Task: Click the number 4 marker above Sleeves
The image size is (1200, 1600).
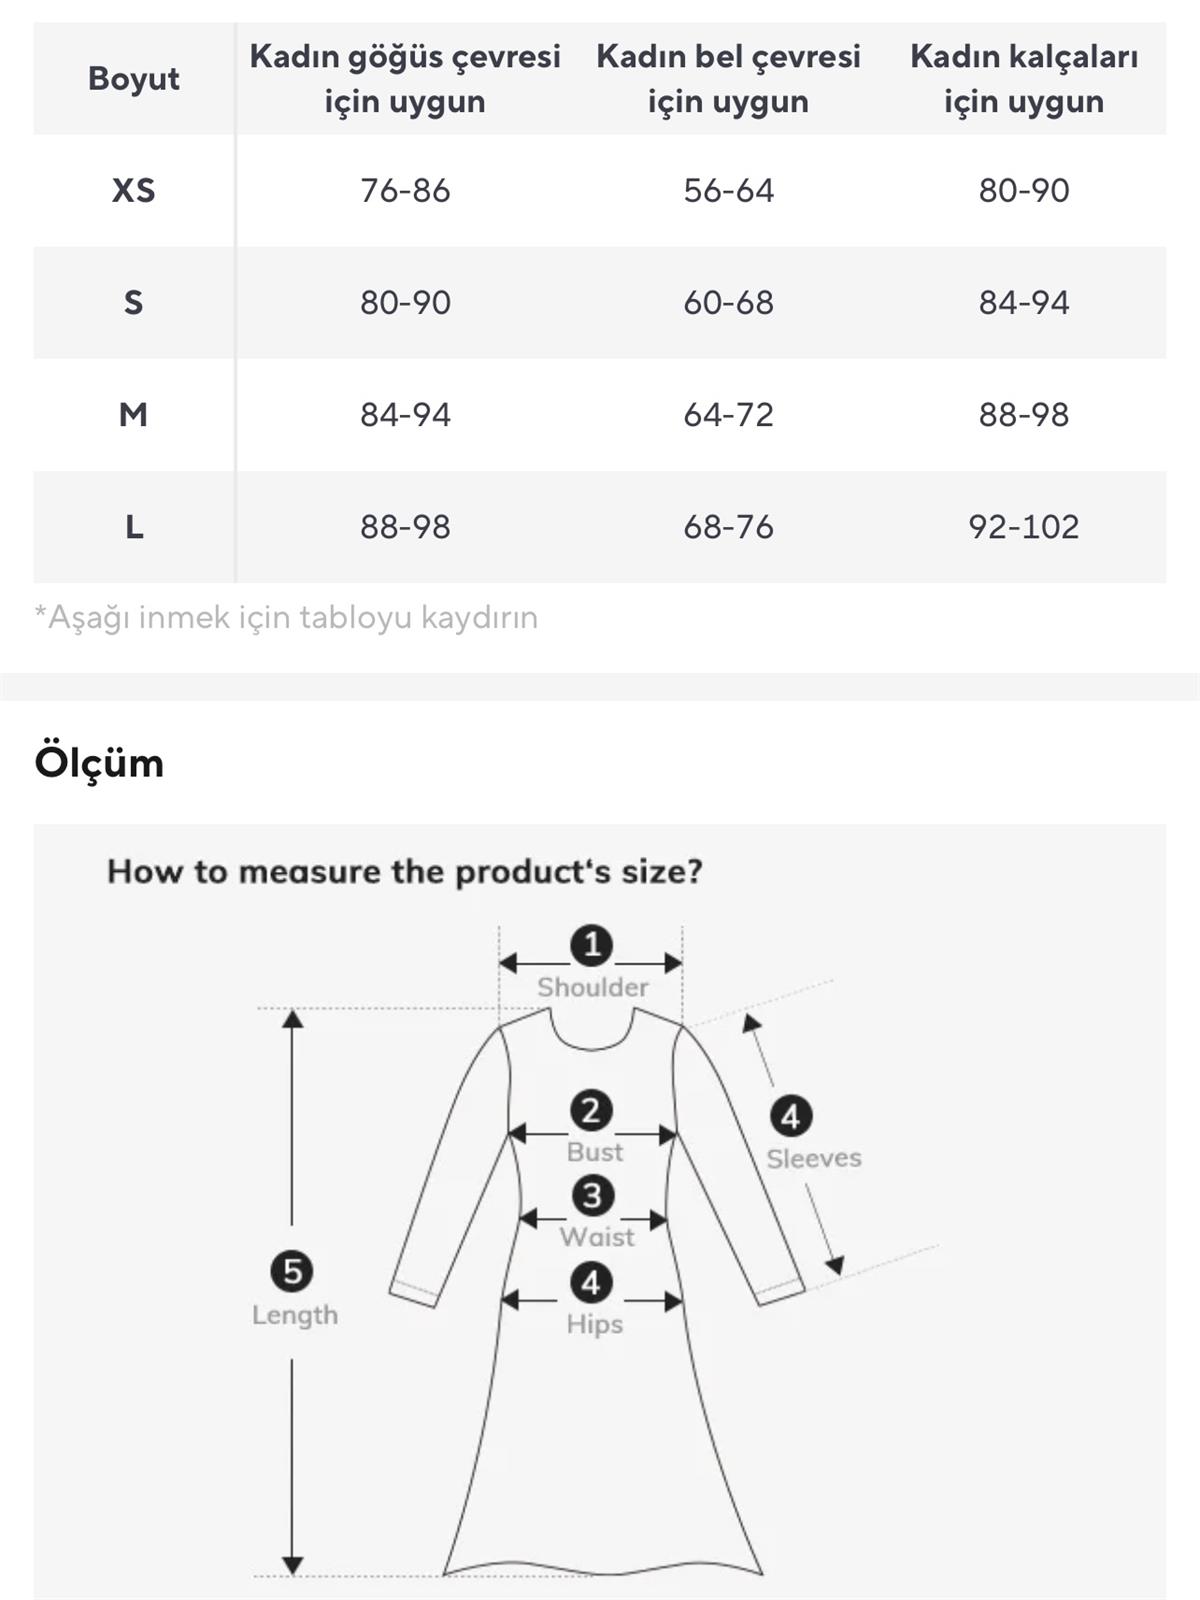Action: coord(790,1116)
